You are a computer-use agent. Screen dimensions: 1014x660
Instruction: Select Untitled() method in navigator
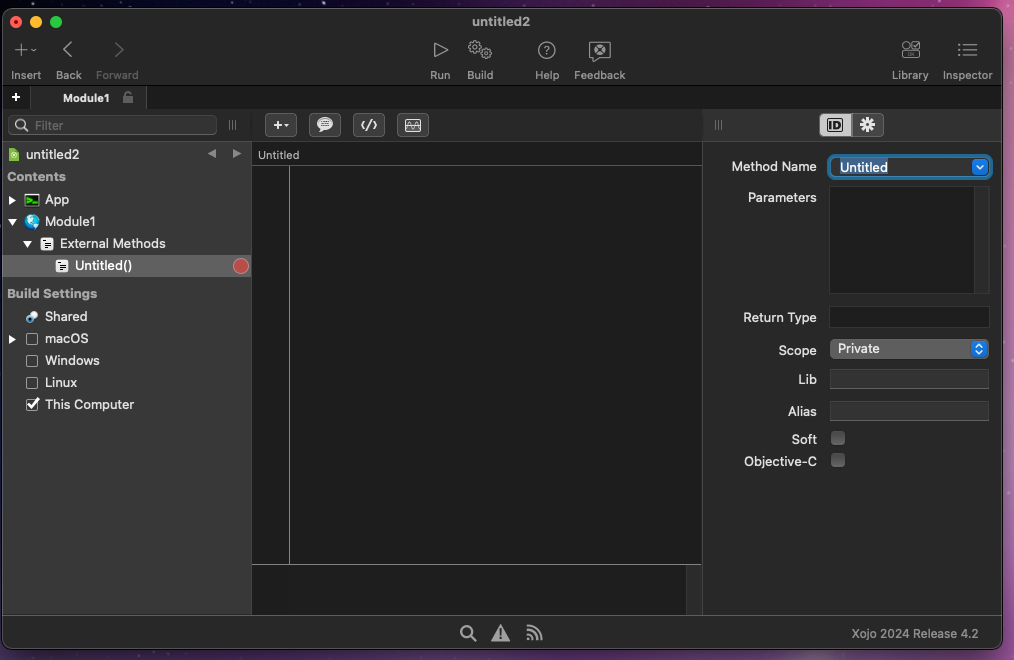click(x=103, y=266)
